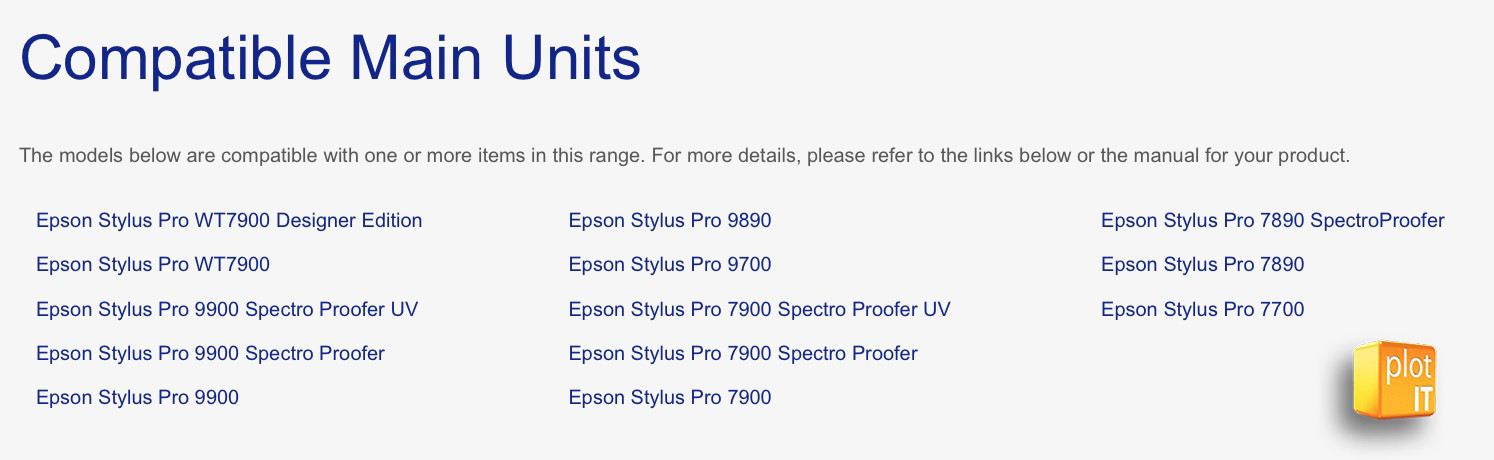Open Epson Stylus Pro 9900 Spectro Proofer link
Screen dimensions: 1494x460
click(x=210, y=353)
